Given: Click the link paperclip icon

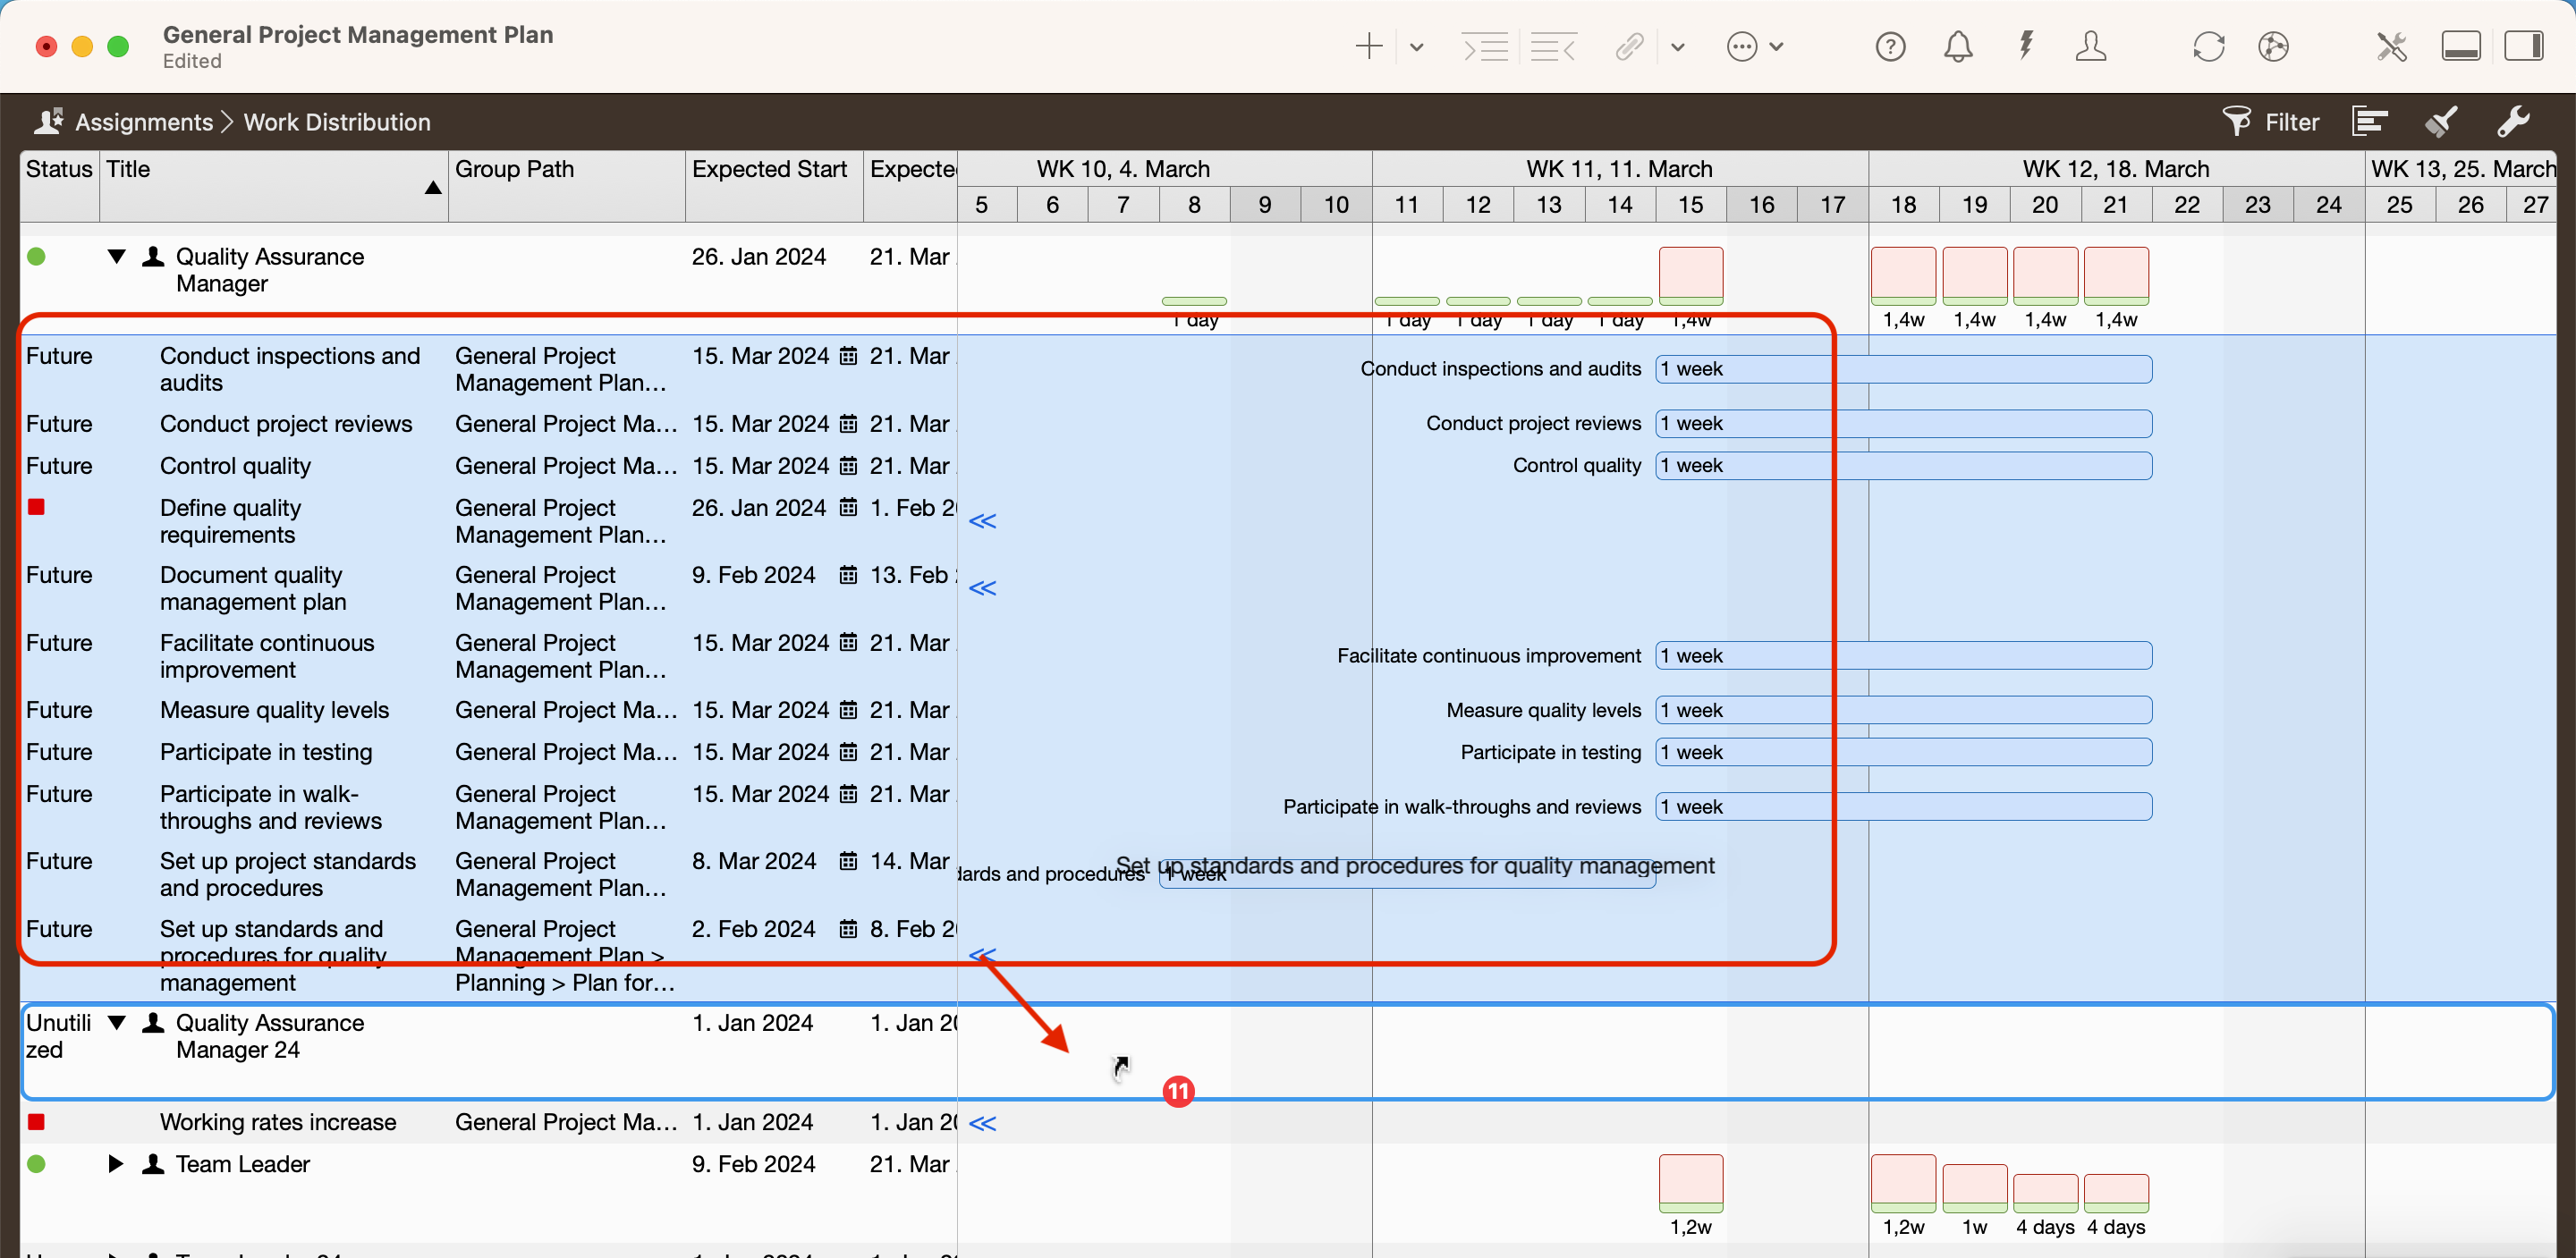Looking at the screenshot, I should click(x=1630, y=47).
